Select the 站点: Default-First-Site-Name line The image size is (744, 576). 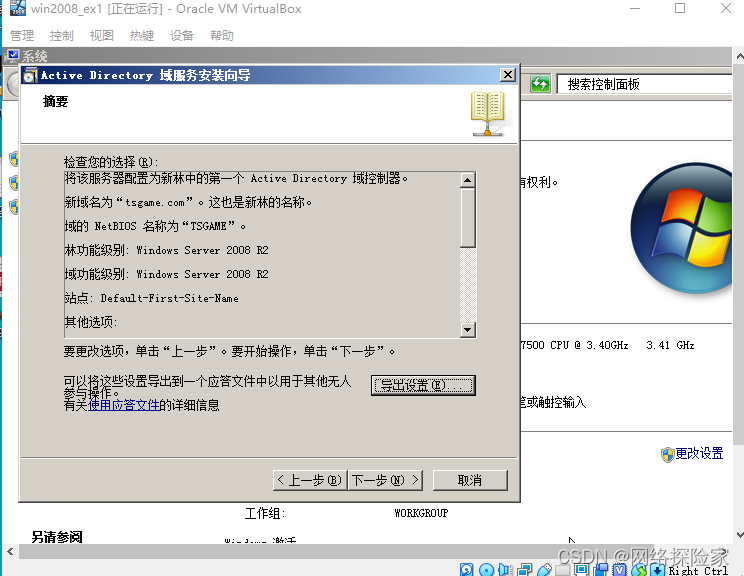pyautogui.click(x=151, y=298)
